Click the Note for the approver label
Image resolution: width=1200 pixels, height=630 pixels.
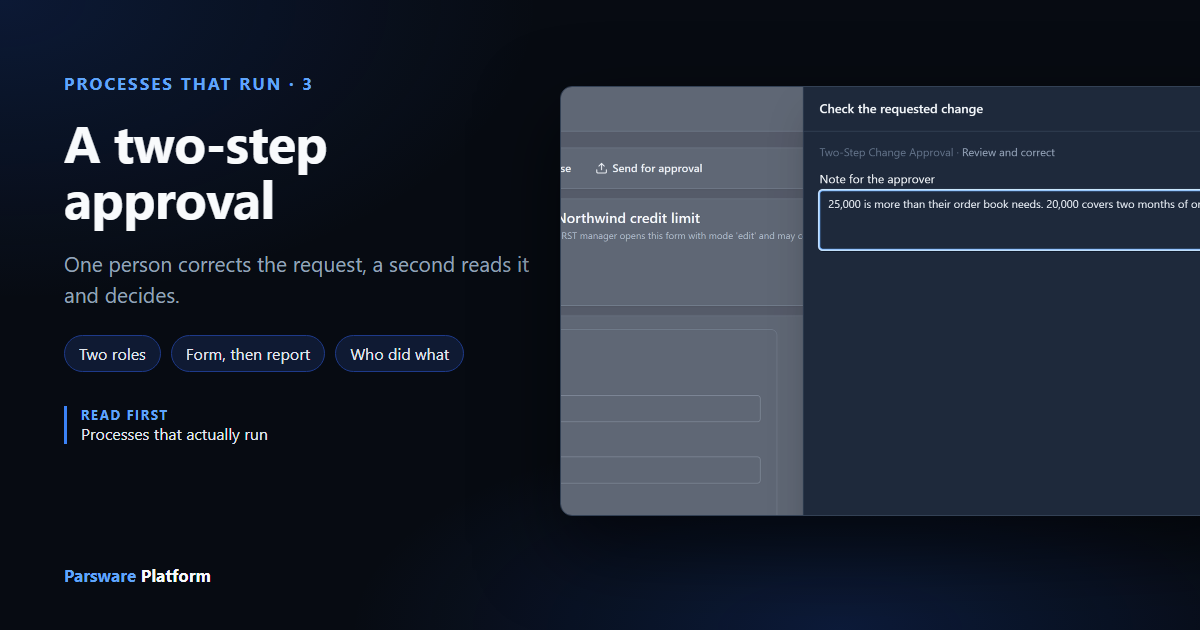coord(877,179)
